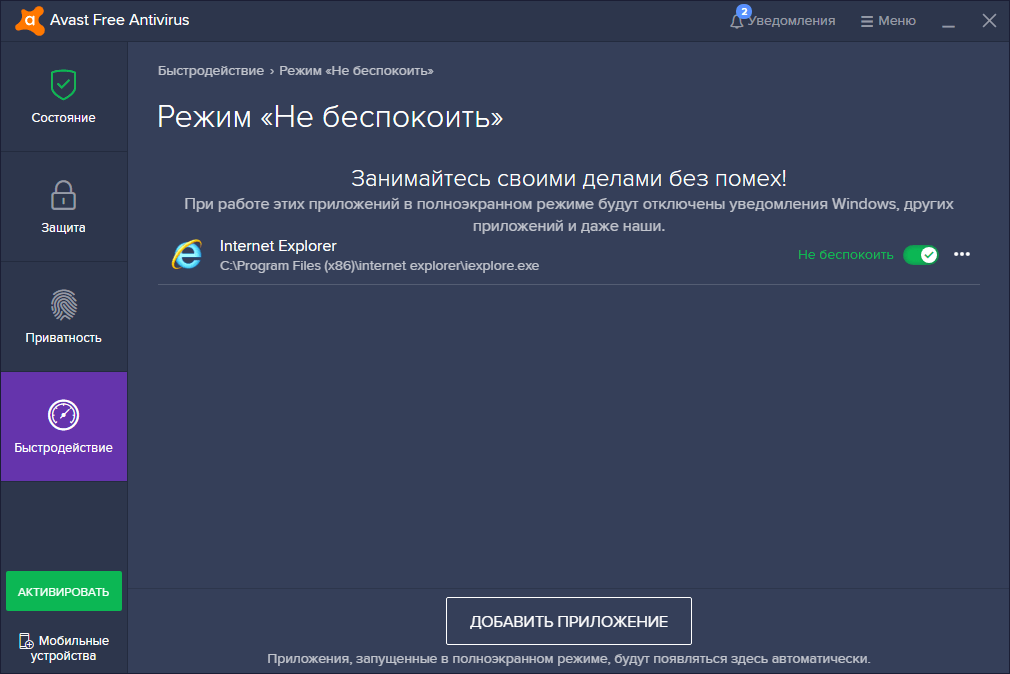Click the notification badge showing 2

(742, 11)
